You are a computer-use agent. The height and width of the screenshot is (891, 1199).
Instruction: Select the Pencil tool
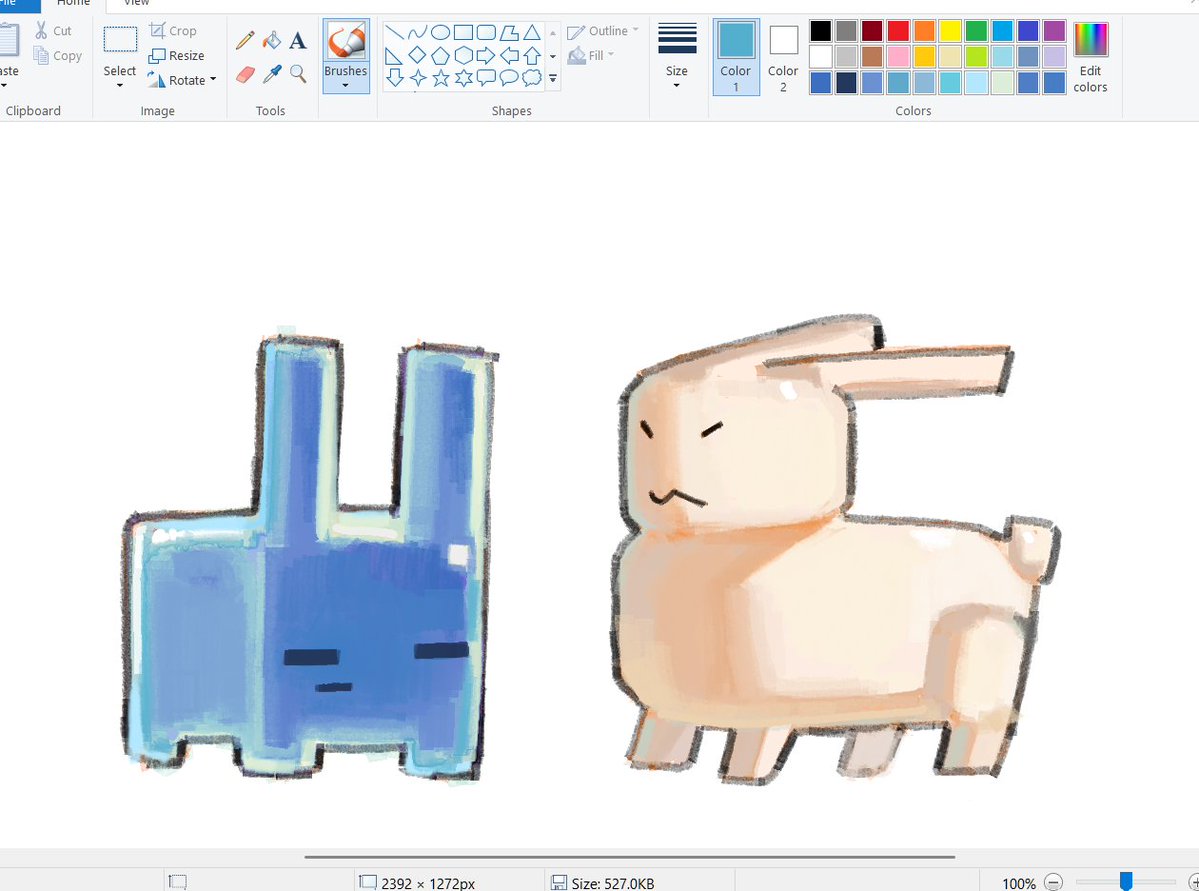pos(245,40)
